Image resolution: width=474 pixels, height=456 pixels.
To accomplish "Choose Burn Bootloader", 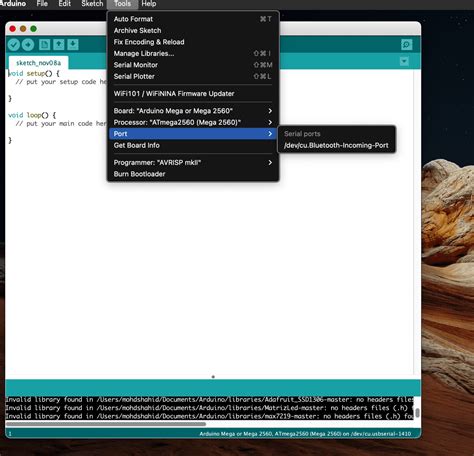I will click(193, 174).
